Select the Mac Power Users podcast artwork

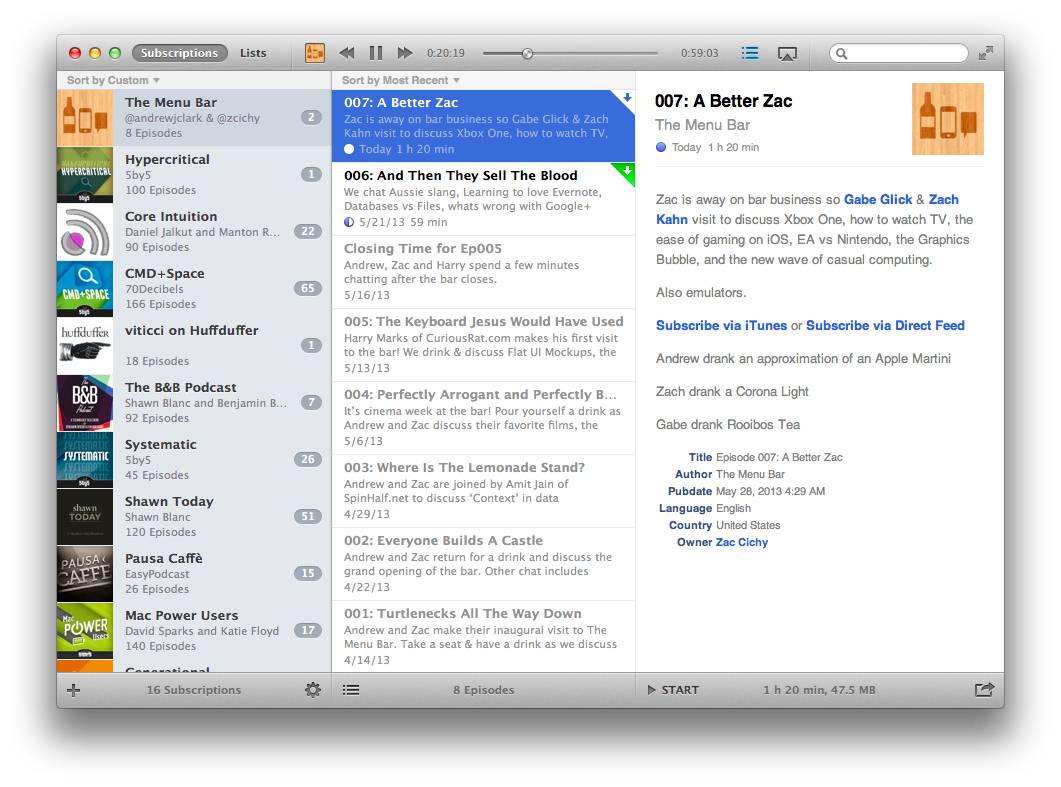(85, 630)
